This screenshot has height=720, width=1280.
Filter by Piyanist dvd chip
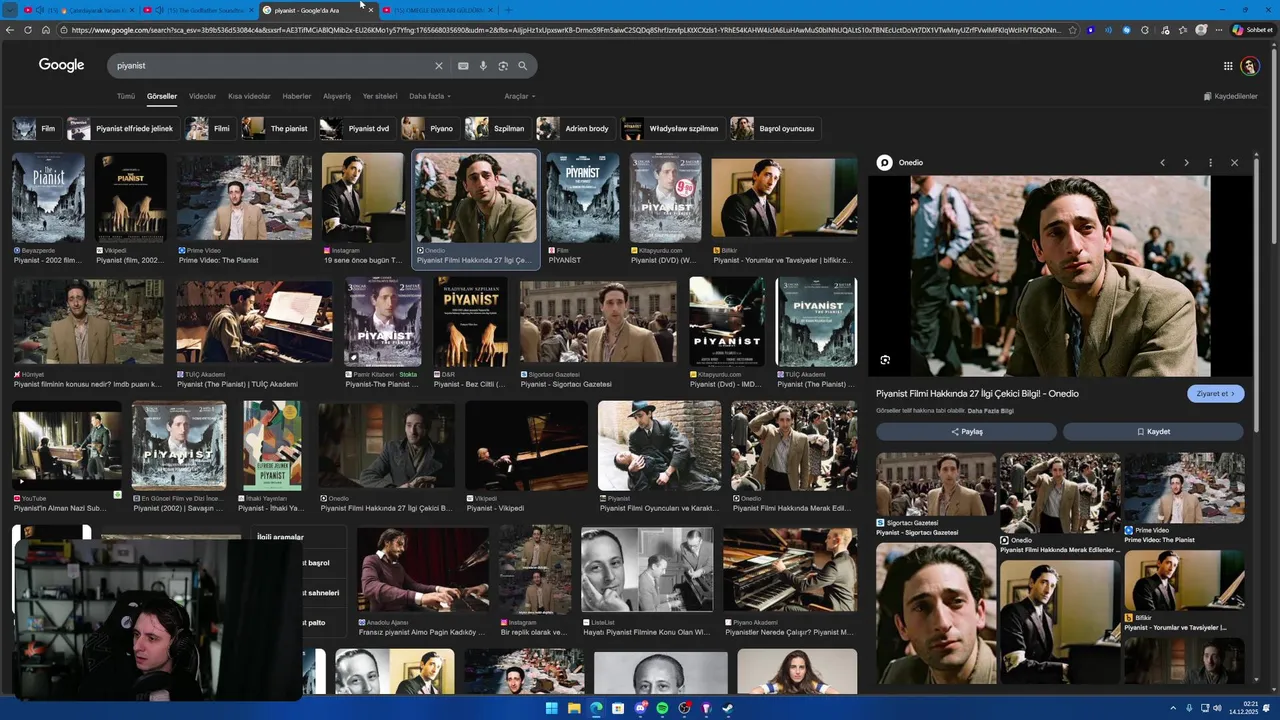point(357,129)
